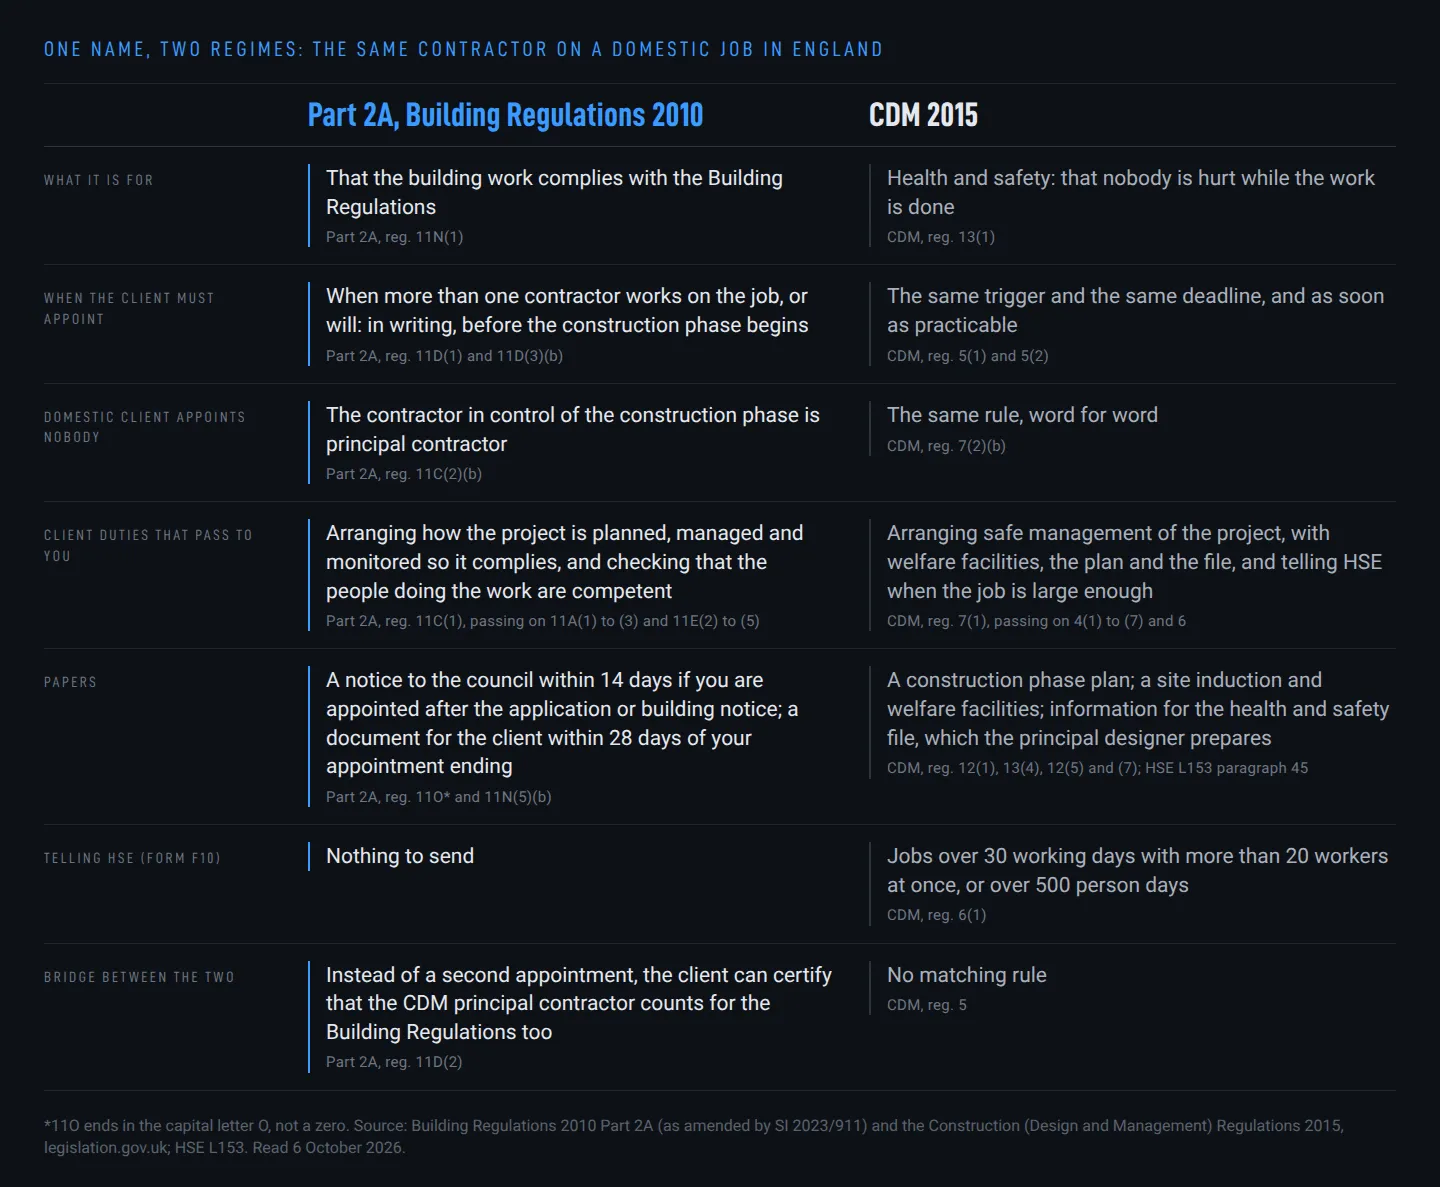The width and height of the screenshot is (1440, 1187).
Task: Select the 'PAPERS' row label
Action: point(70,682)
